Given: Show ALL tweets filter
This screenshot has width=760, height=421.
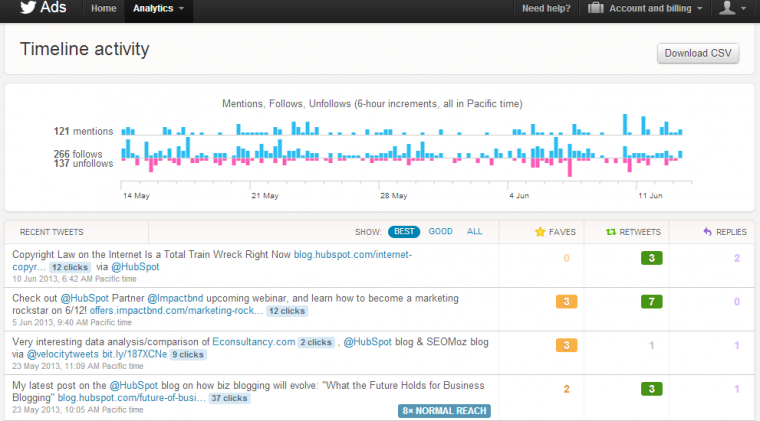Looking at the screenshot, I should (475, 232).
